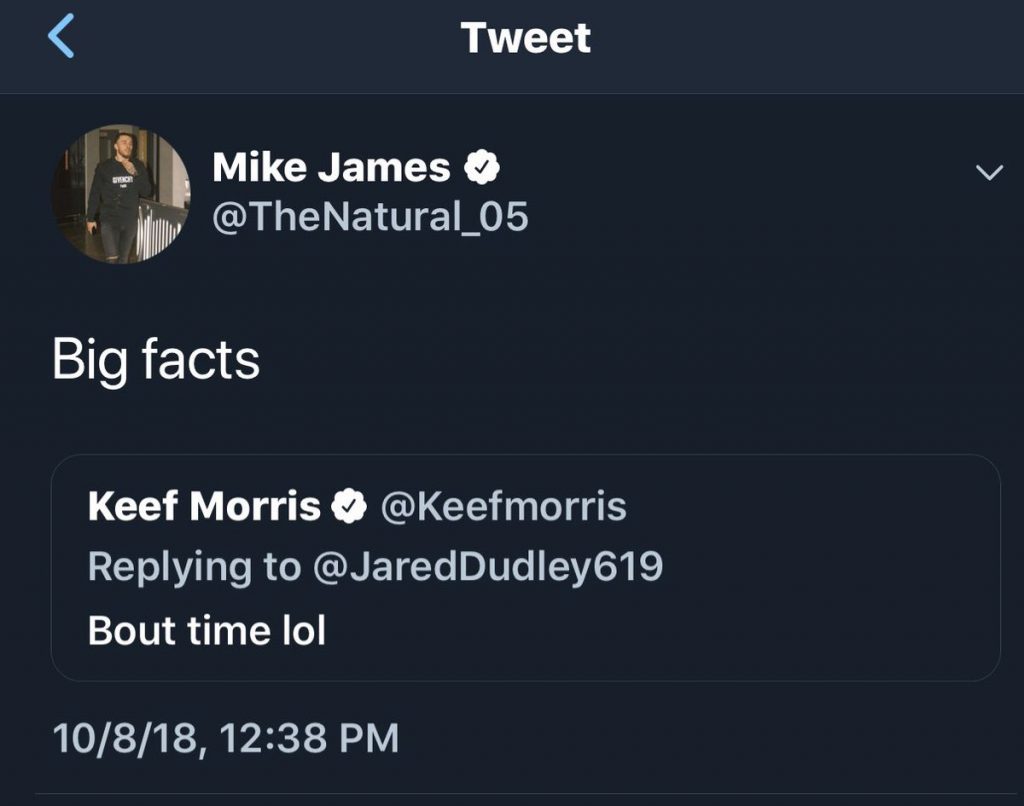
Task: Tap the Tweet header title
Action: pyautogui.click(x=525, y=38)
